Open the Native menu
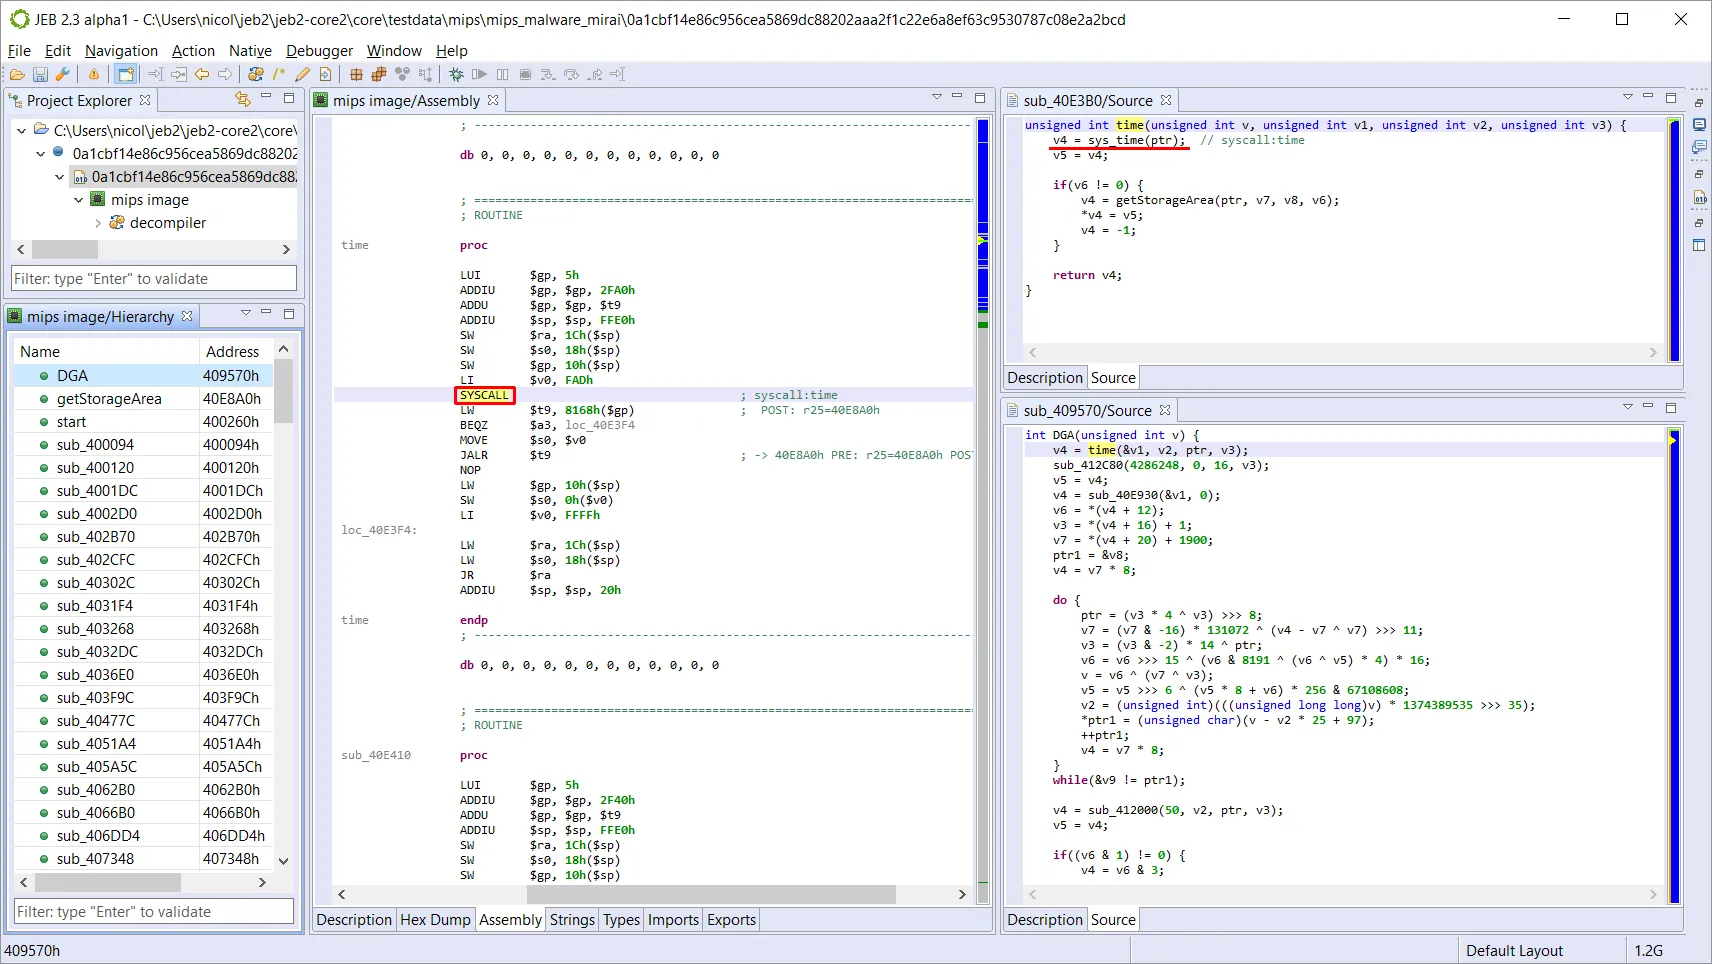 click(x=250, y=50)
